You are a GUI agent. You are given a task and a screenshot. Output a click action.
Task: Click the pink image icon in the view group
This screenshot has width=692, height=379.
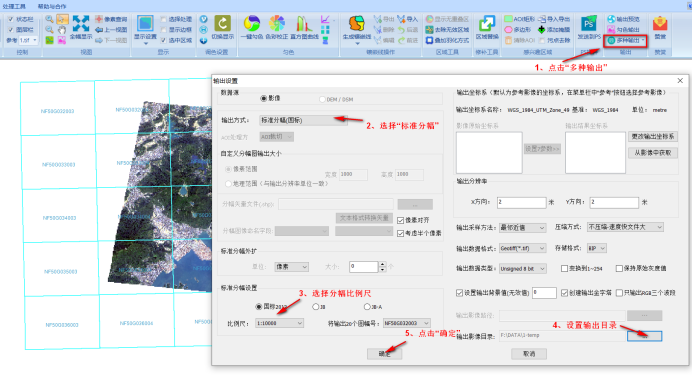click(x=62, y=40)
